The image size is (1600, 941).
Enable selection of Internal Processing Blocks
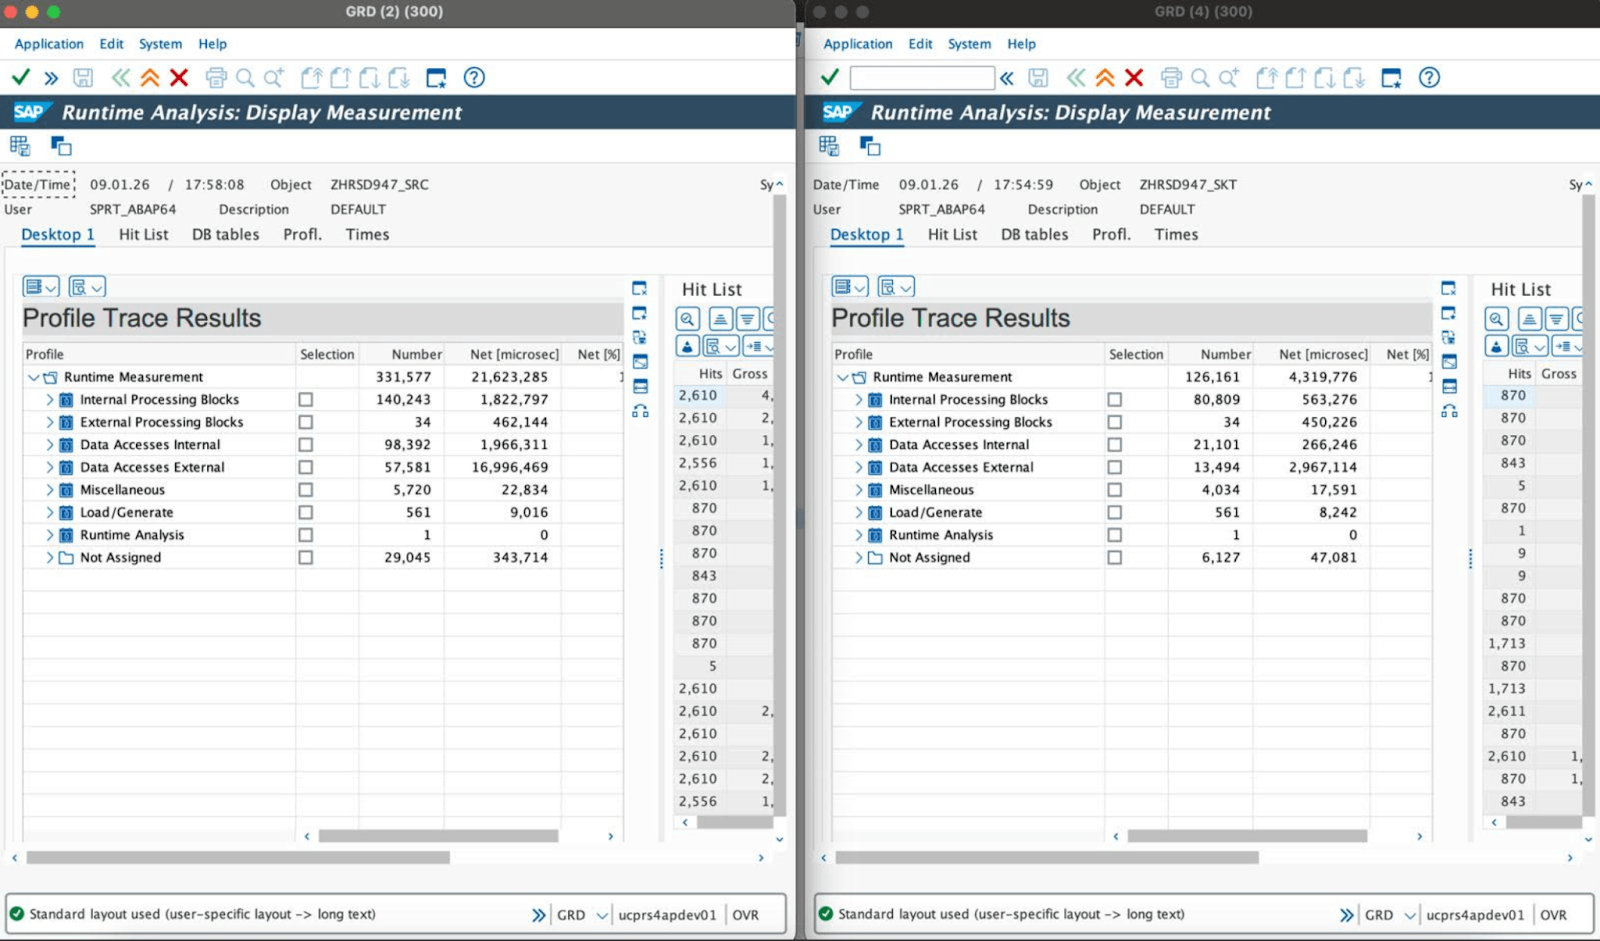(x=305, y=399)
